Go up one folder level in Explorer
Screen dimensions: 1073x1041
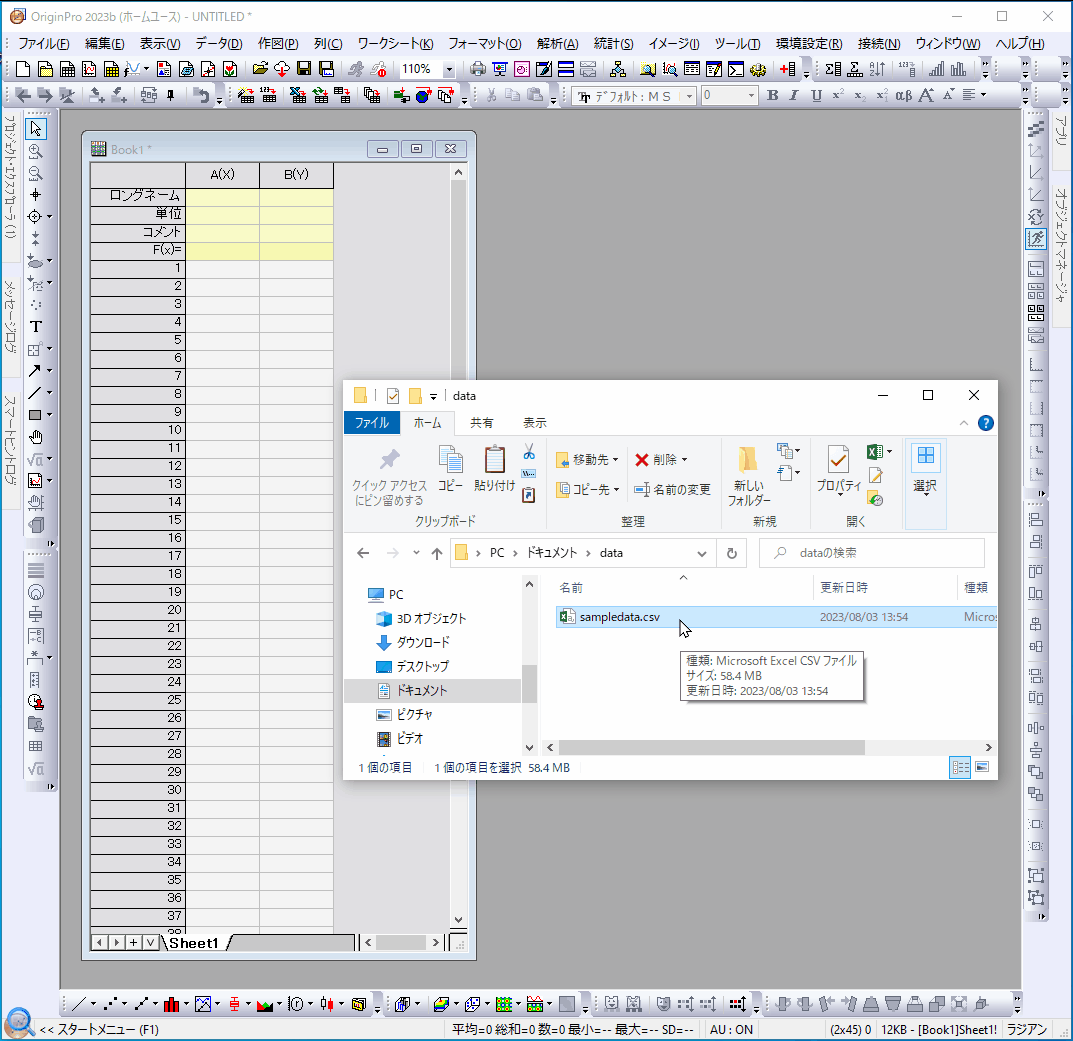(x=437, y=554)
